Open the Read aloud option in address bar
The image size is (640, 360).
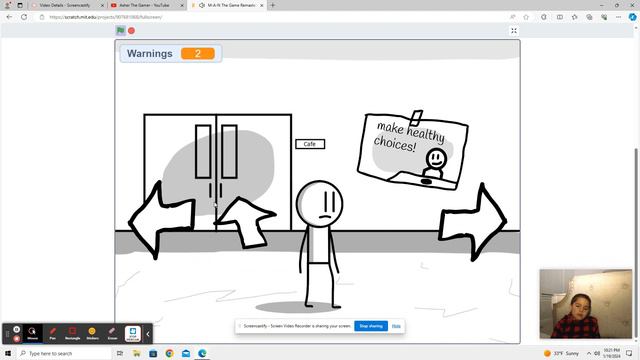click(513, 17)
